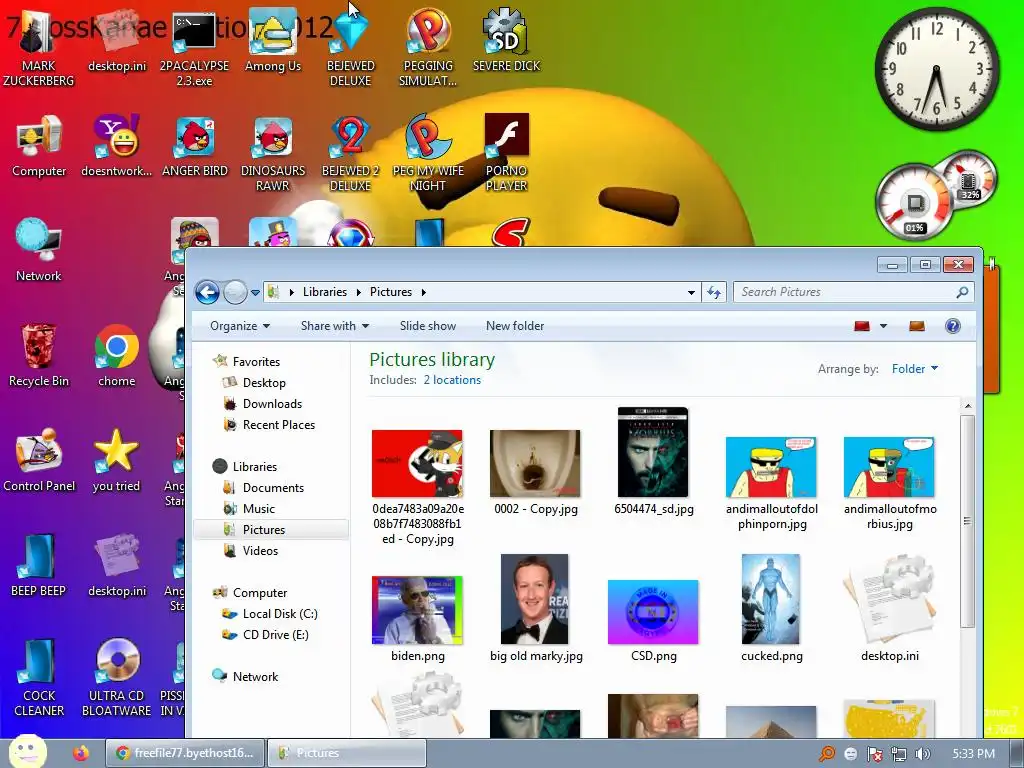The image size is (1024, 768).
Task: Click the Firefox icon in the taskbar
Action: pyautogui.click(x=81, y=753)
